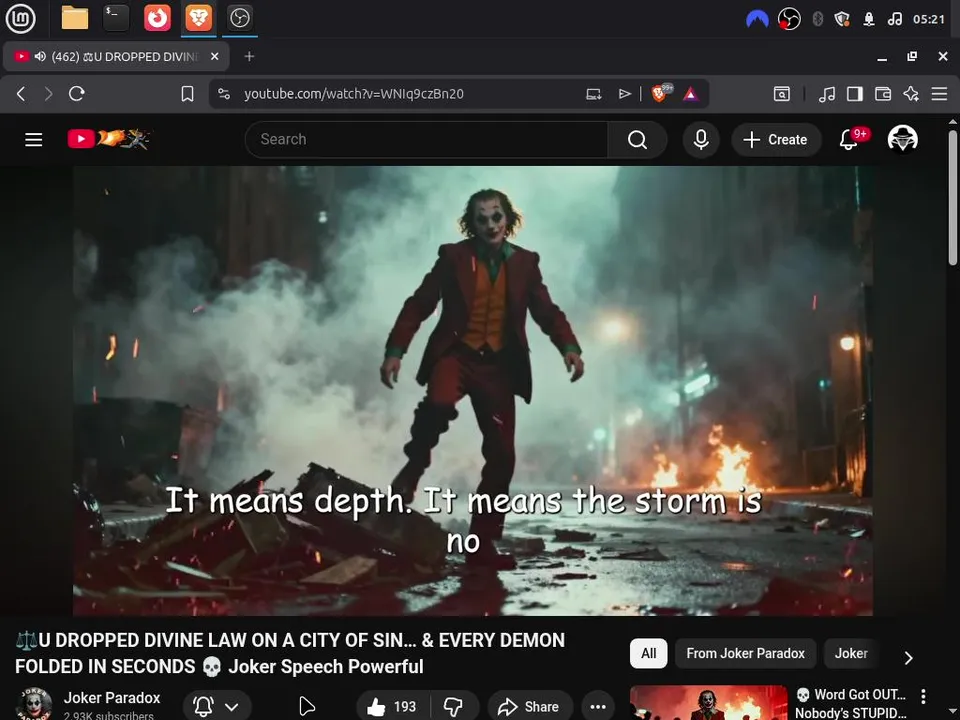The image size is (960, 720).
Task: Open the YouTube guide menu
Action: point(34,140)
